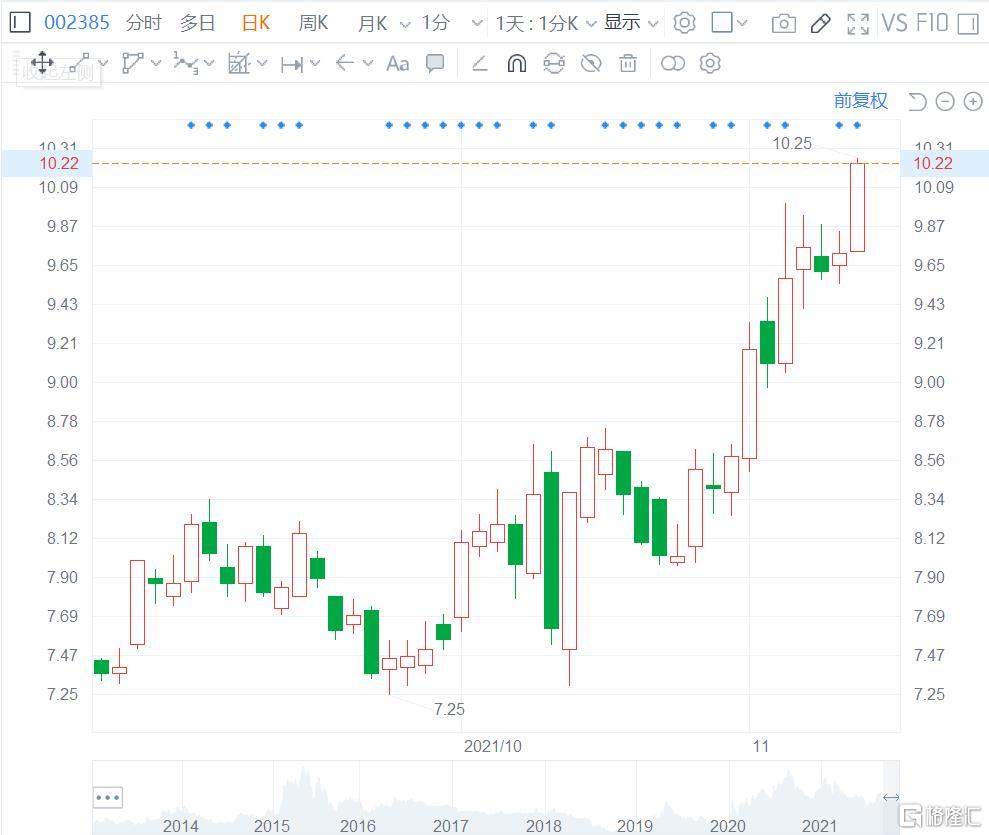Click 2020 in the overview timeline
Image resolution: width=989 pixels, height=835 pixels.
[x=727, y=826]
